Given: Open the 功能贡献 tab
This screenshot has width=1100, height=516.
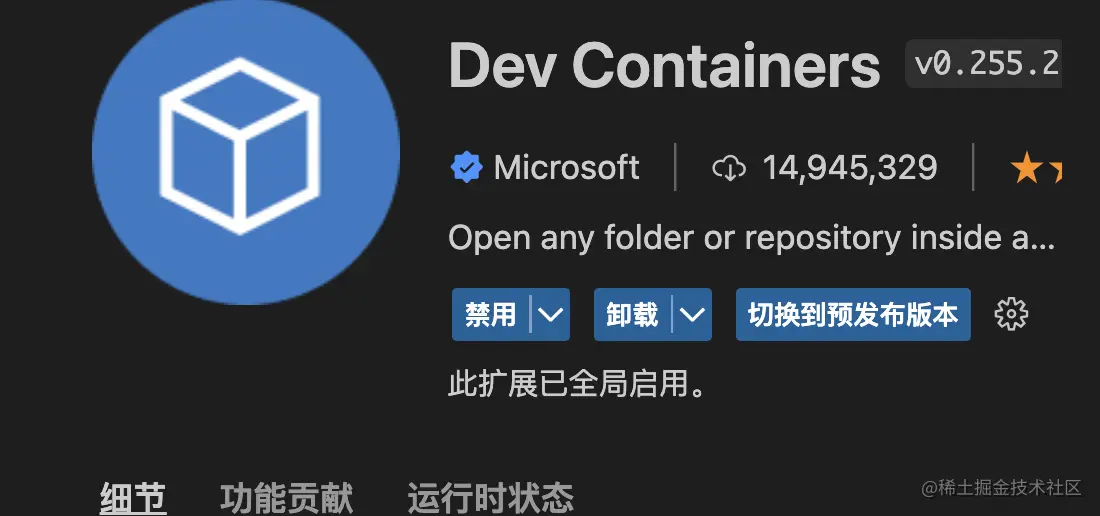Looking at the screenshot, I should pyautogui.click(x=286, y=498).
